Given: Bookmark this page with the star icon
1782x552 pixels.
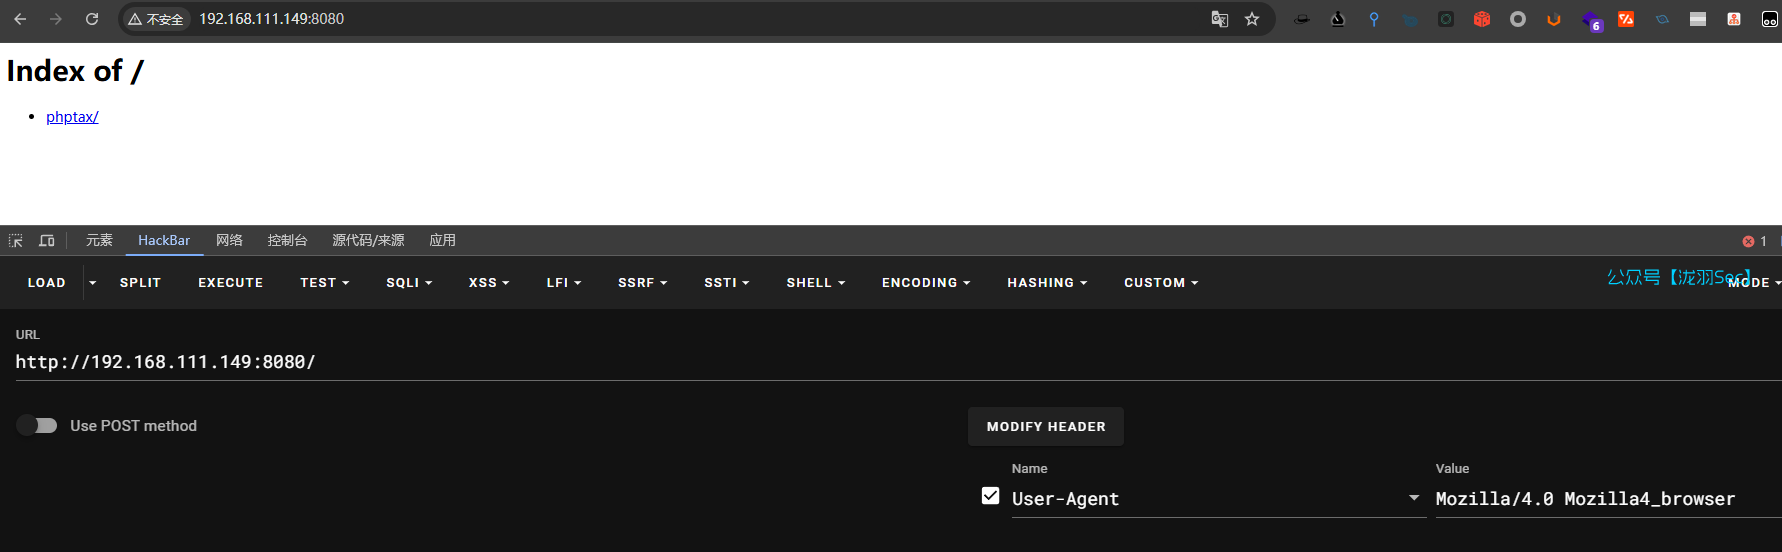Looking at the screenshot, I should point(1252,19).
